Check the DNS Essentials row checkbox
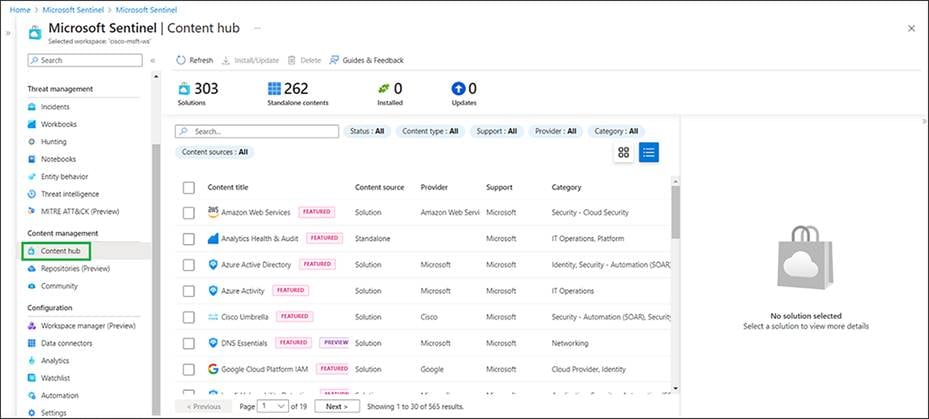The height and width of the screenshot is (419, 929). [188, 343]
